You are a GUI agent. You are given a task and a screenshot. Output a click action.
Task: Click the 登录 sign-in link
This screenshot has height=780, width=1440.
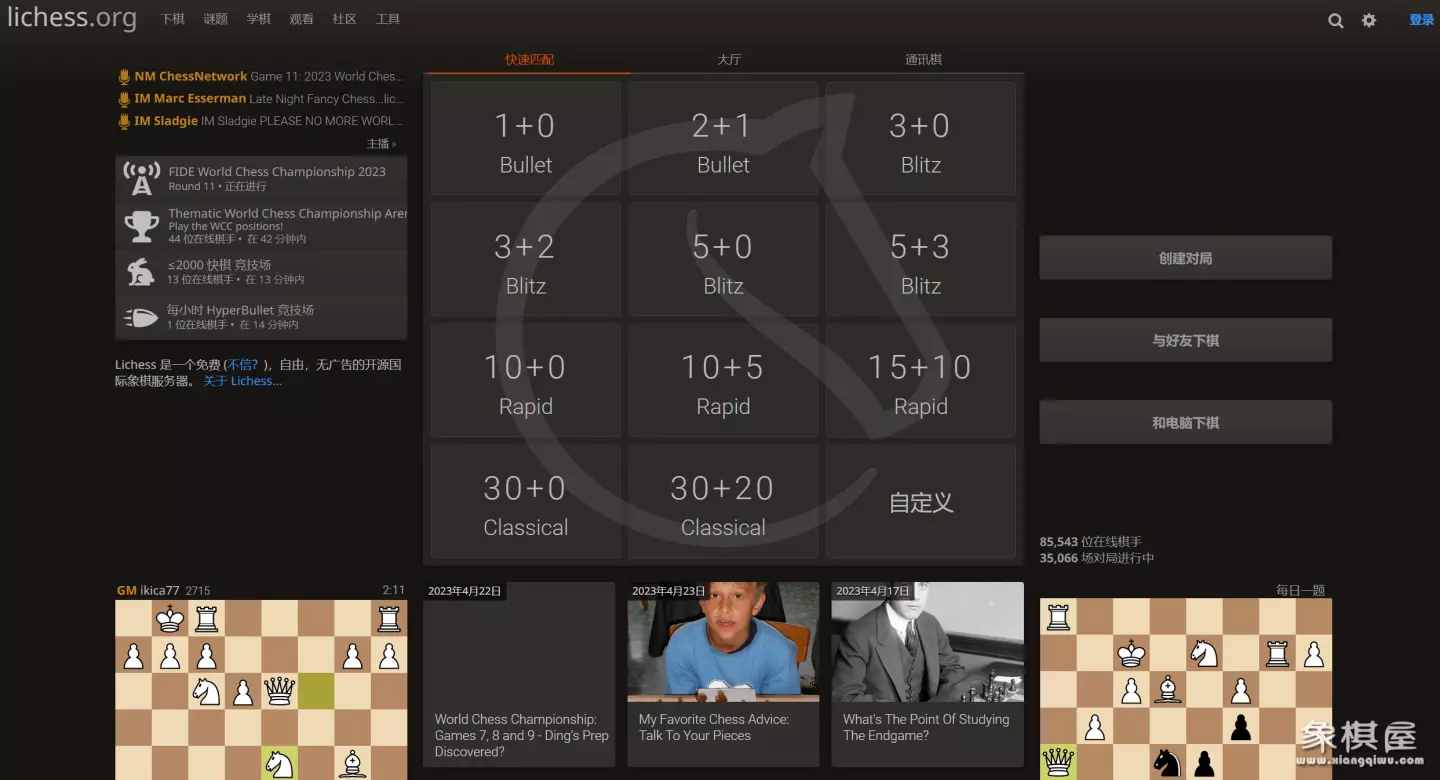tap(1421, 20)
